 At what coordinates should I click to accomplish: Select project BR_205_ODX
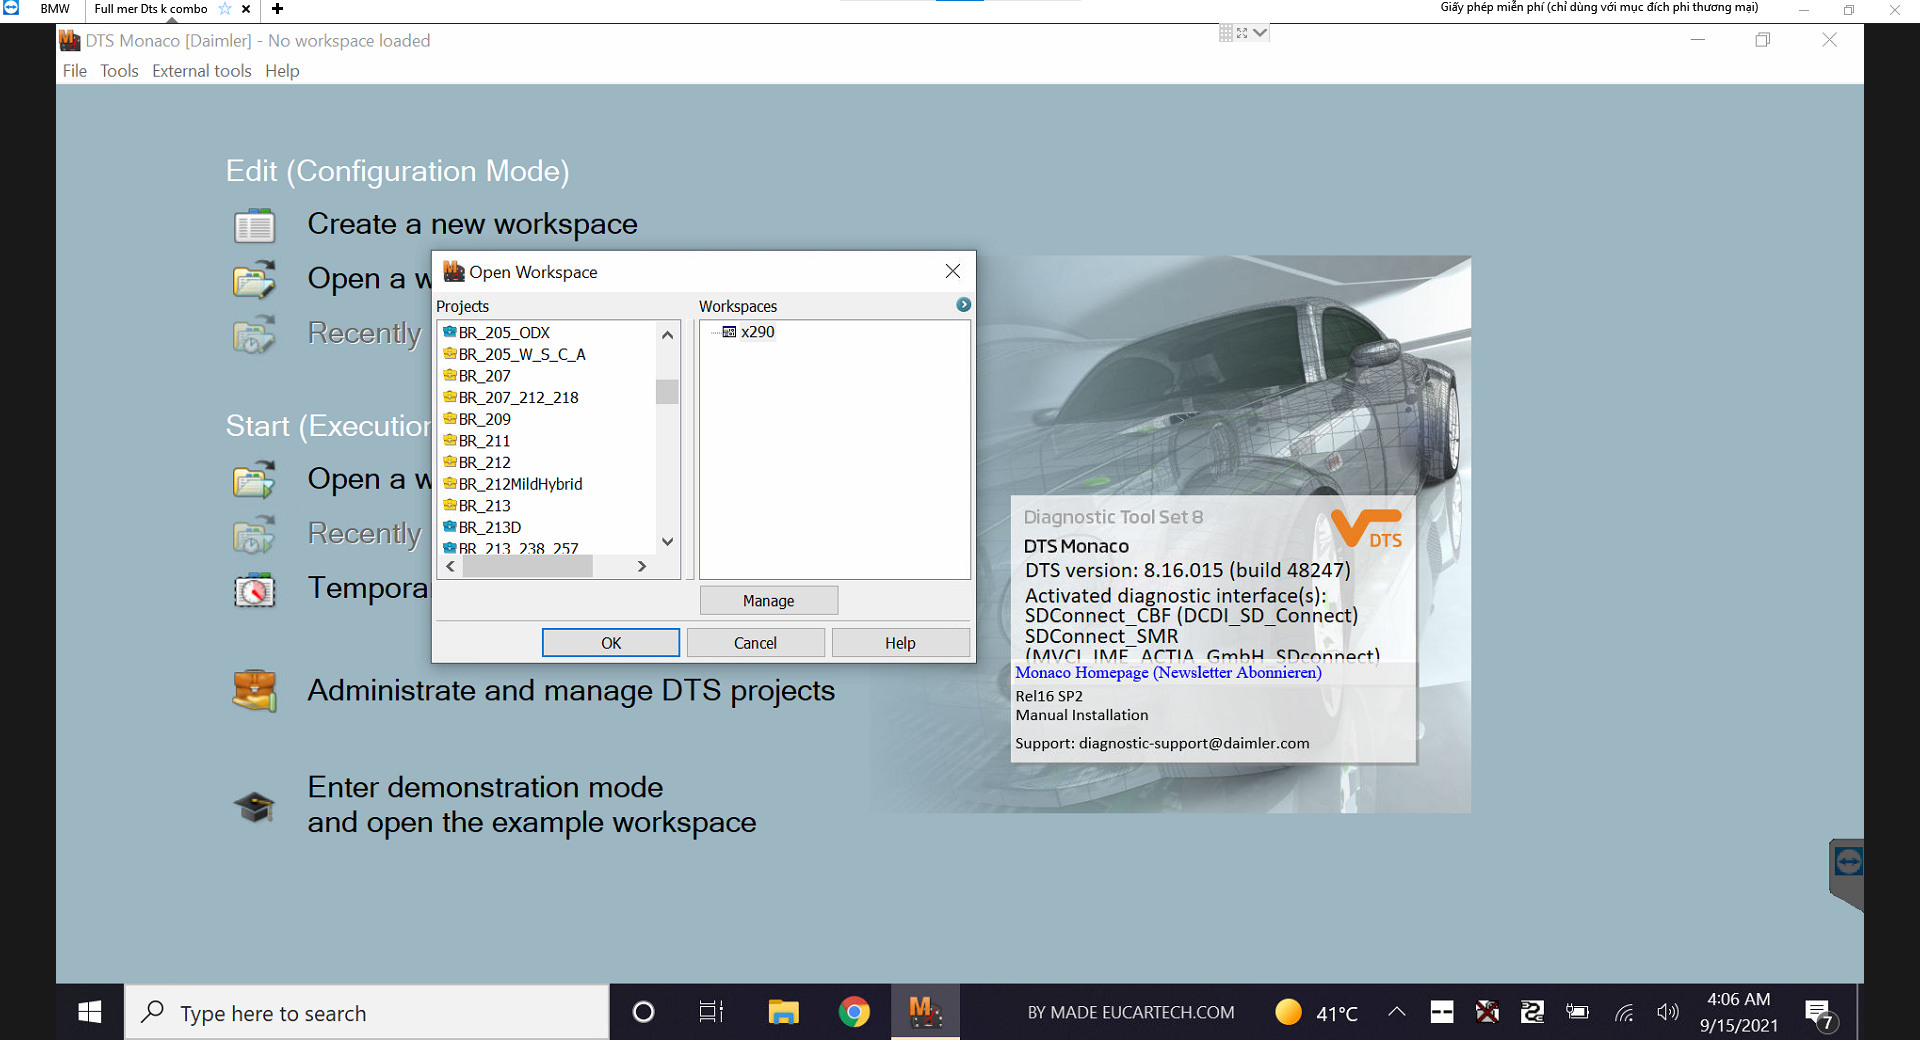(x=504, y=333)
